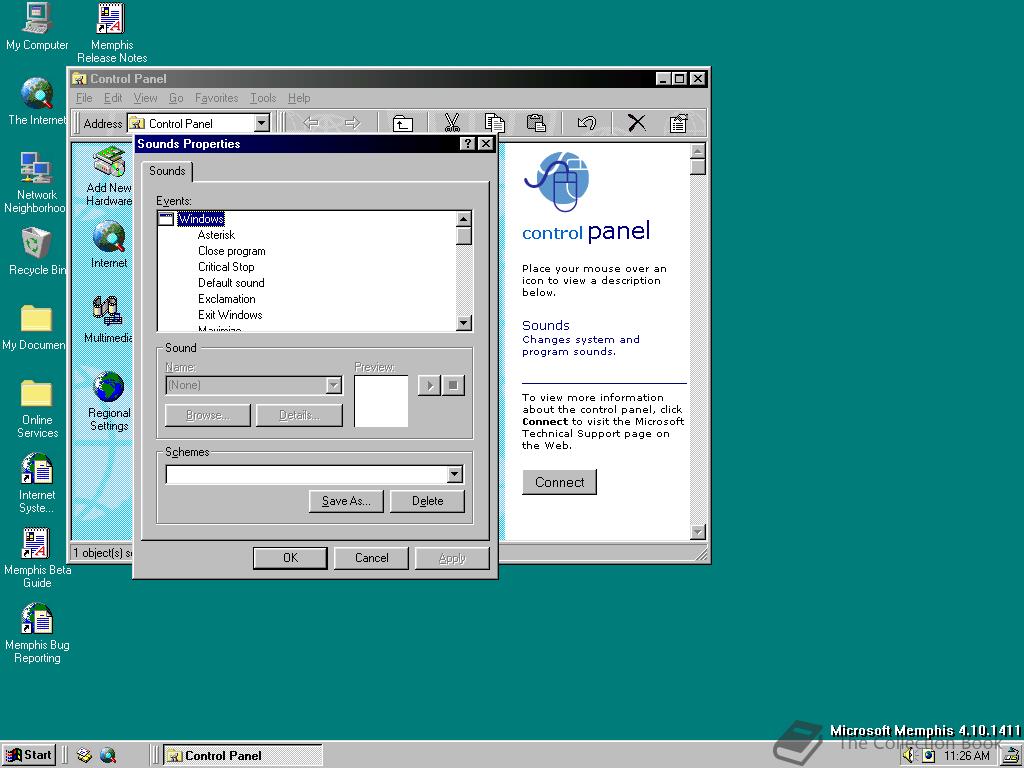Click the Copy toolbar icon
The height and width of the screenshot is (768, 1024).
click(x=494, y=123)
